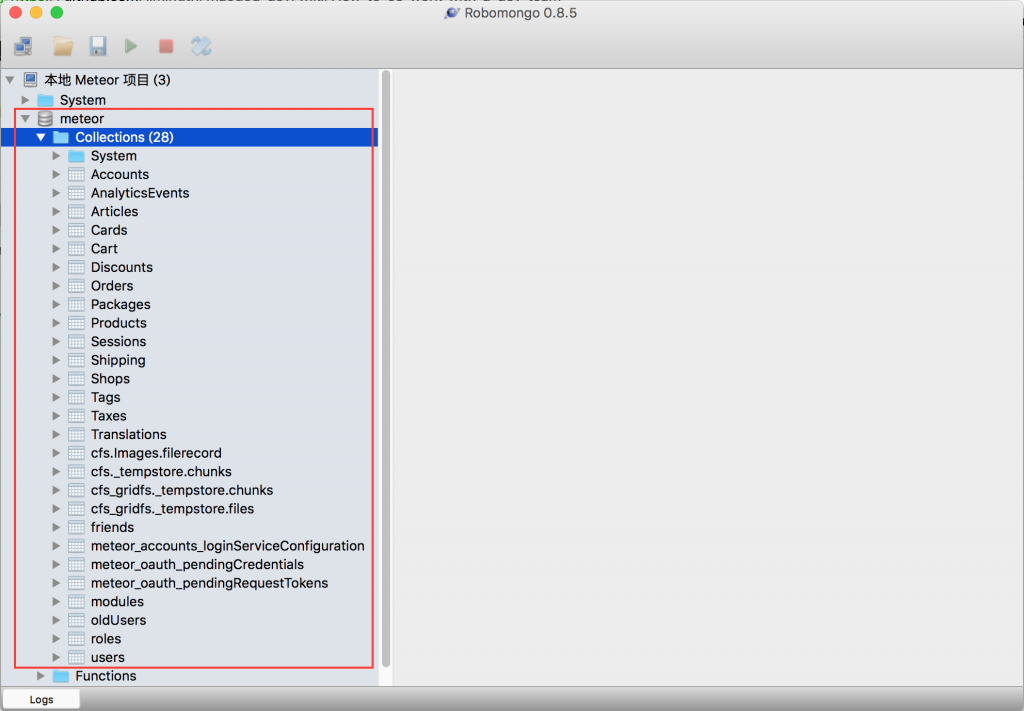Click the rotate output toolbar icon
1024x711 pixels.
pos(201,46)
